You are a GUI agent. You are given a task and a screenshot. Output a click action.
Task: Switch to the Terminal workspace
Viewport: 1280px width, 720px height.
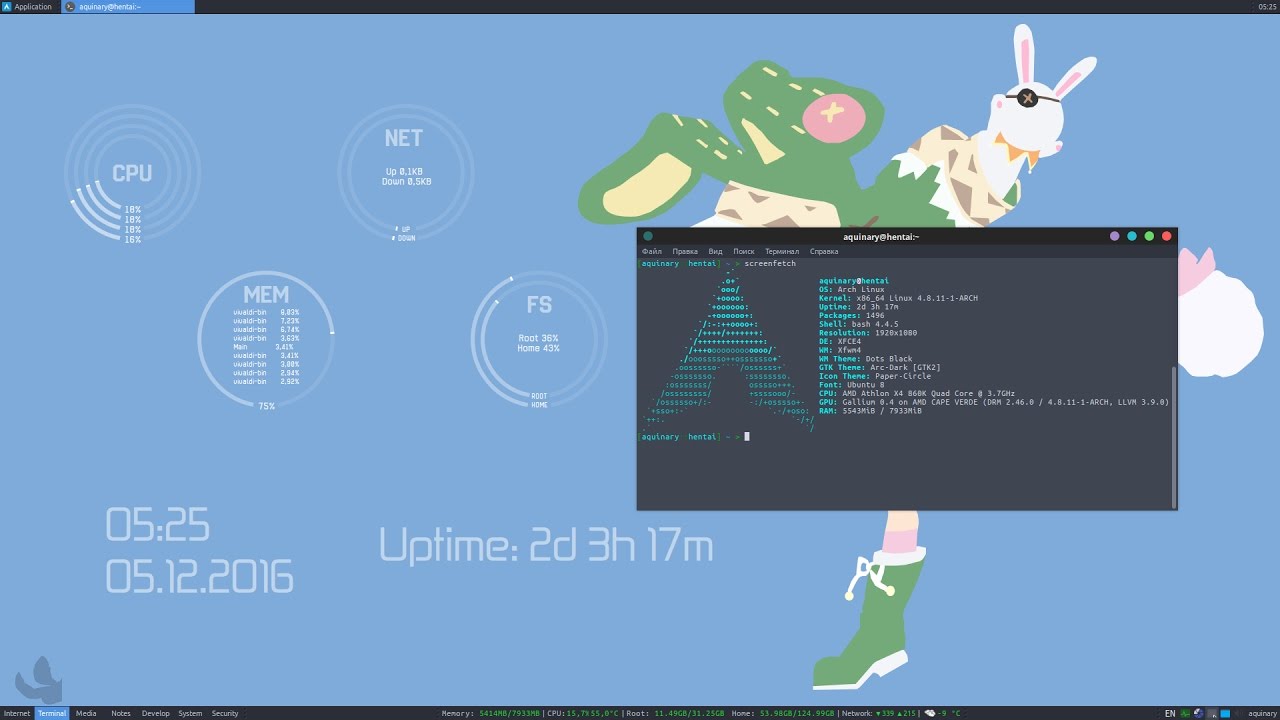tap(52, 713)
